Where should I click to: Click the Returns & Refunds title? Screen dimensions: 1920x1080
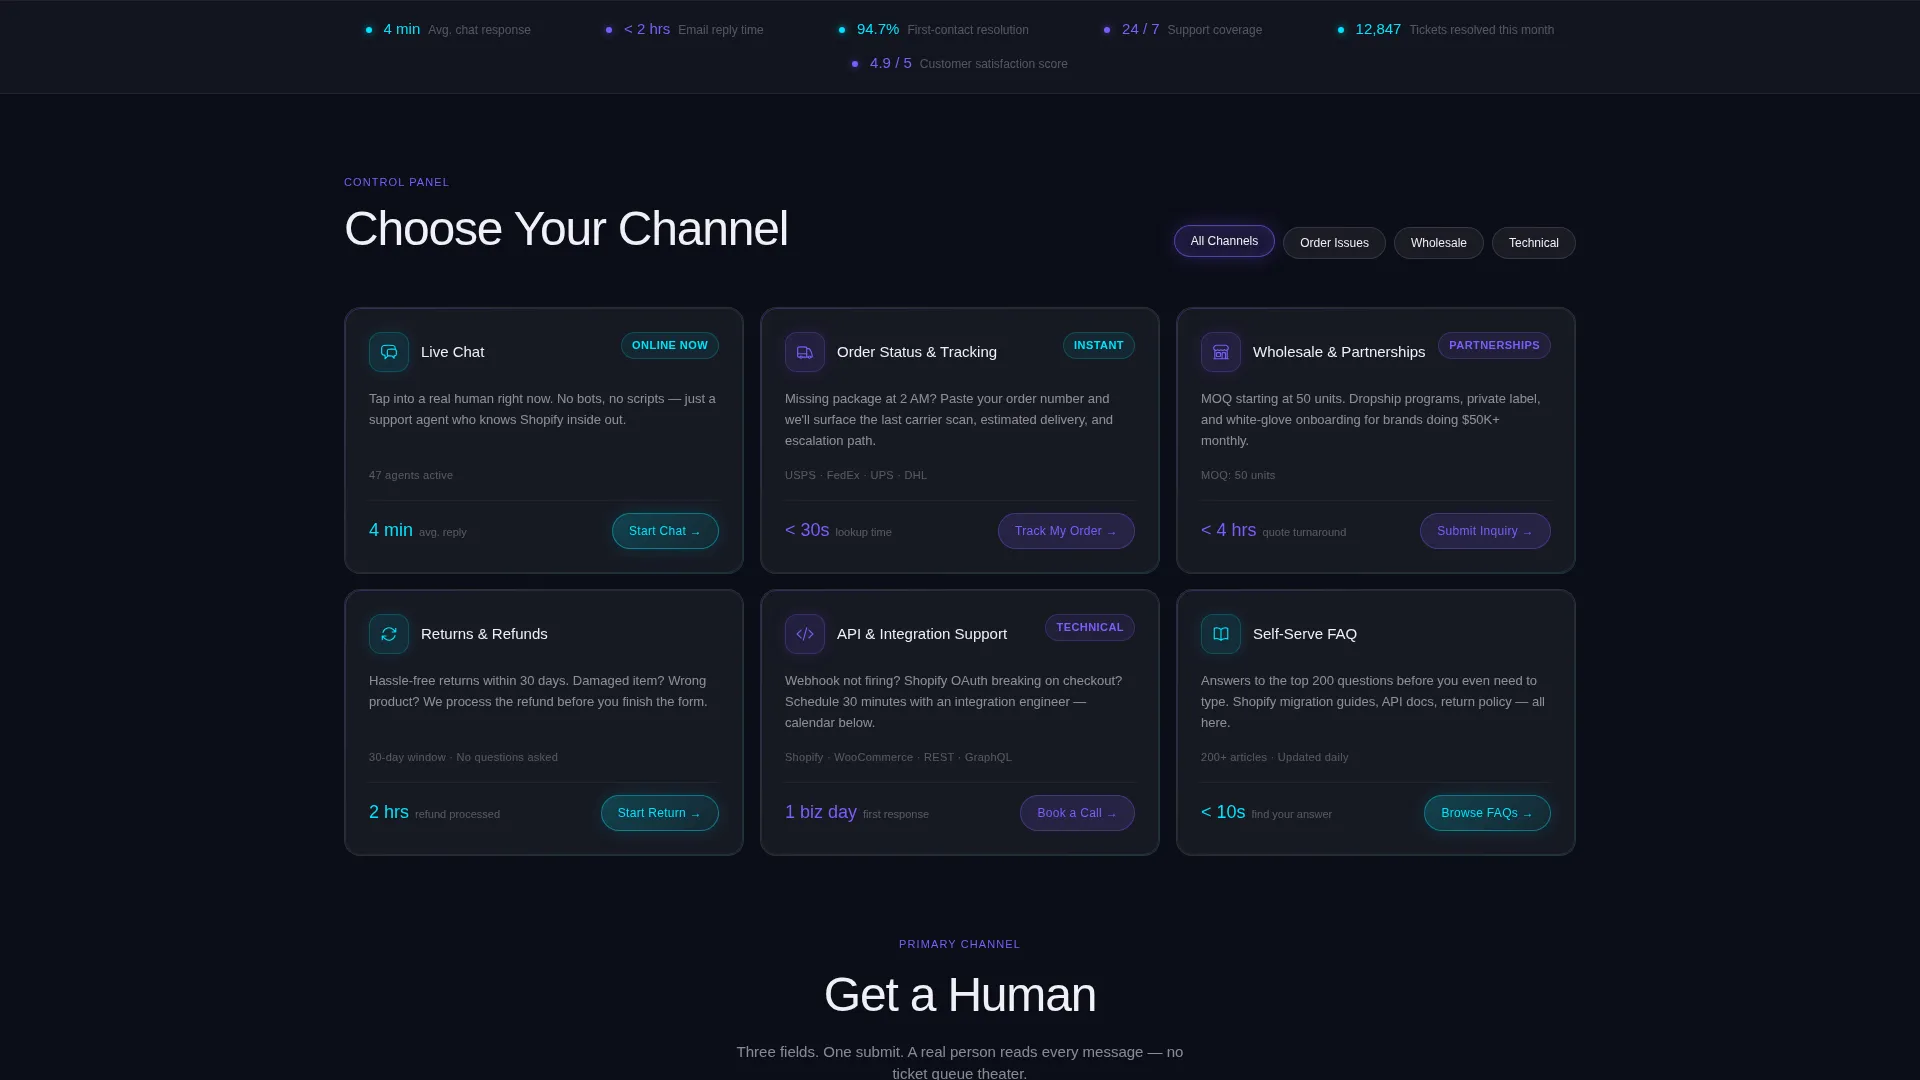[x=484, y=634]
